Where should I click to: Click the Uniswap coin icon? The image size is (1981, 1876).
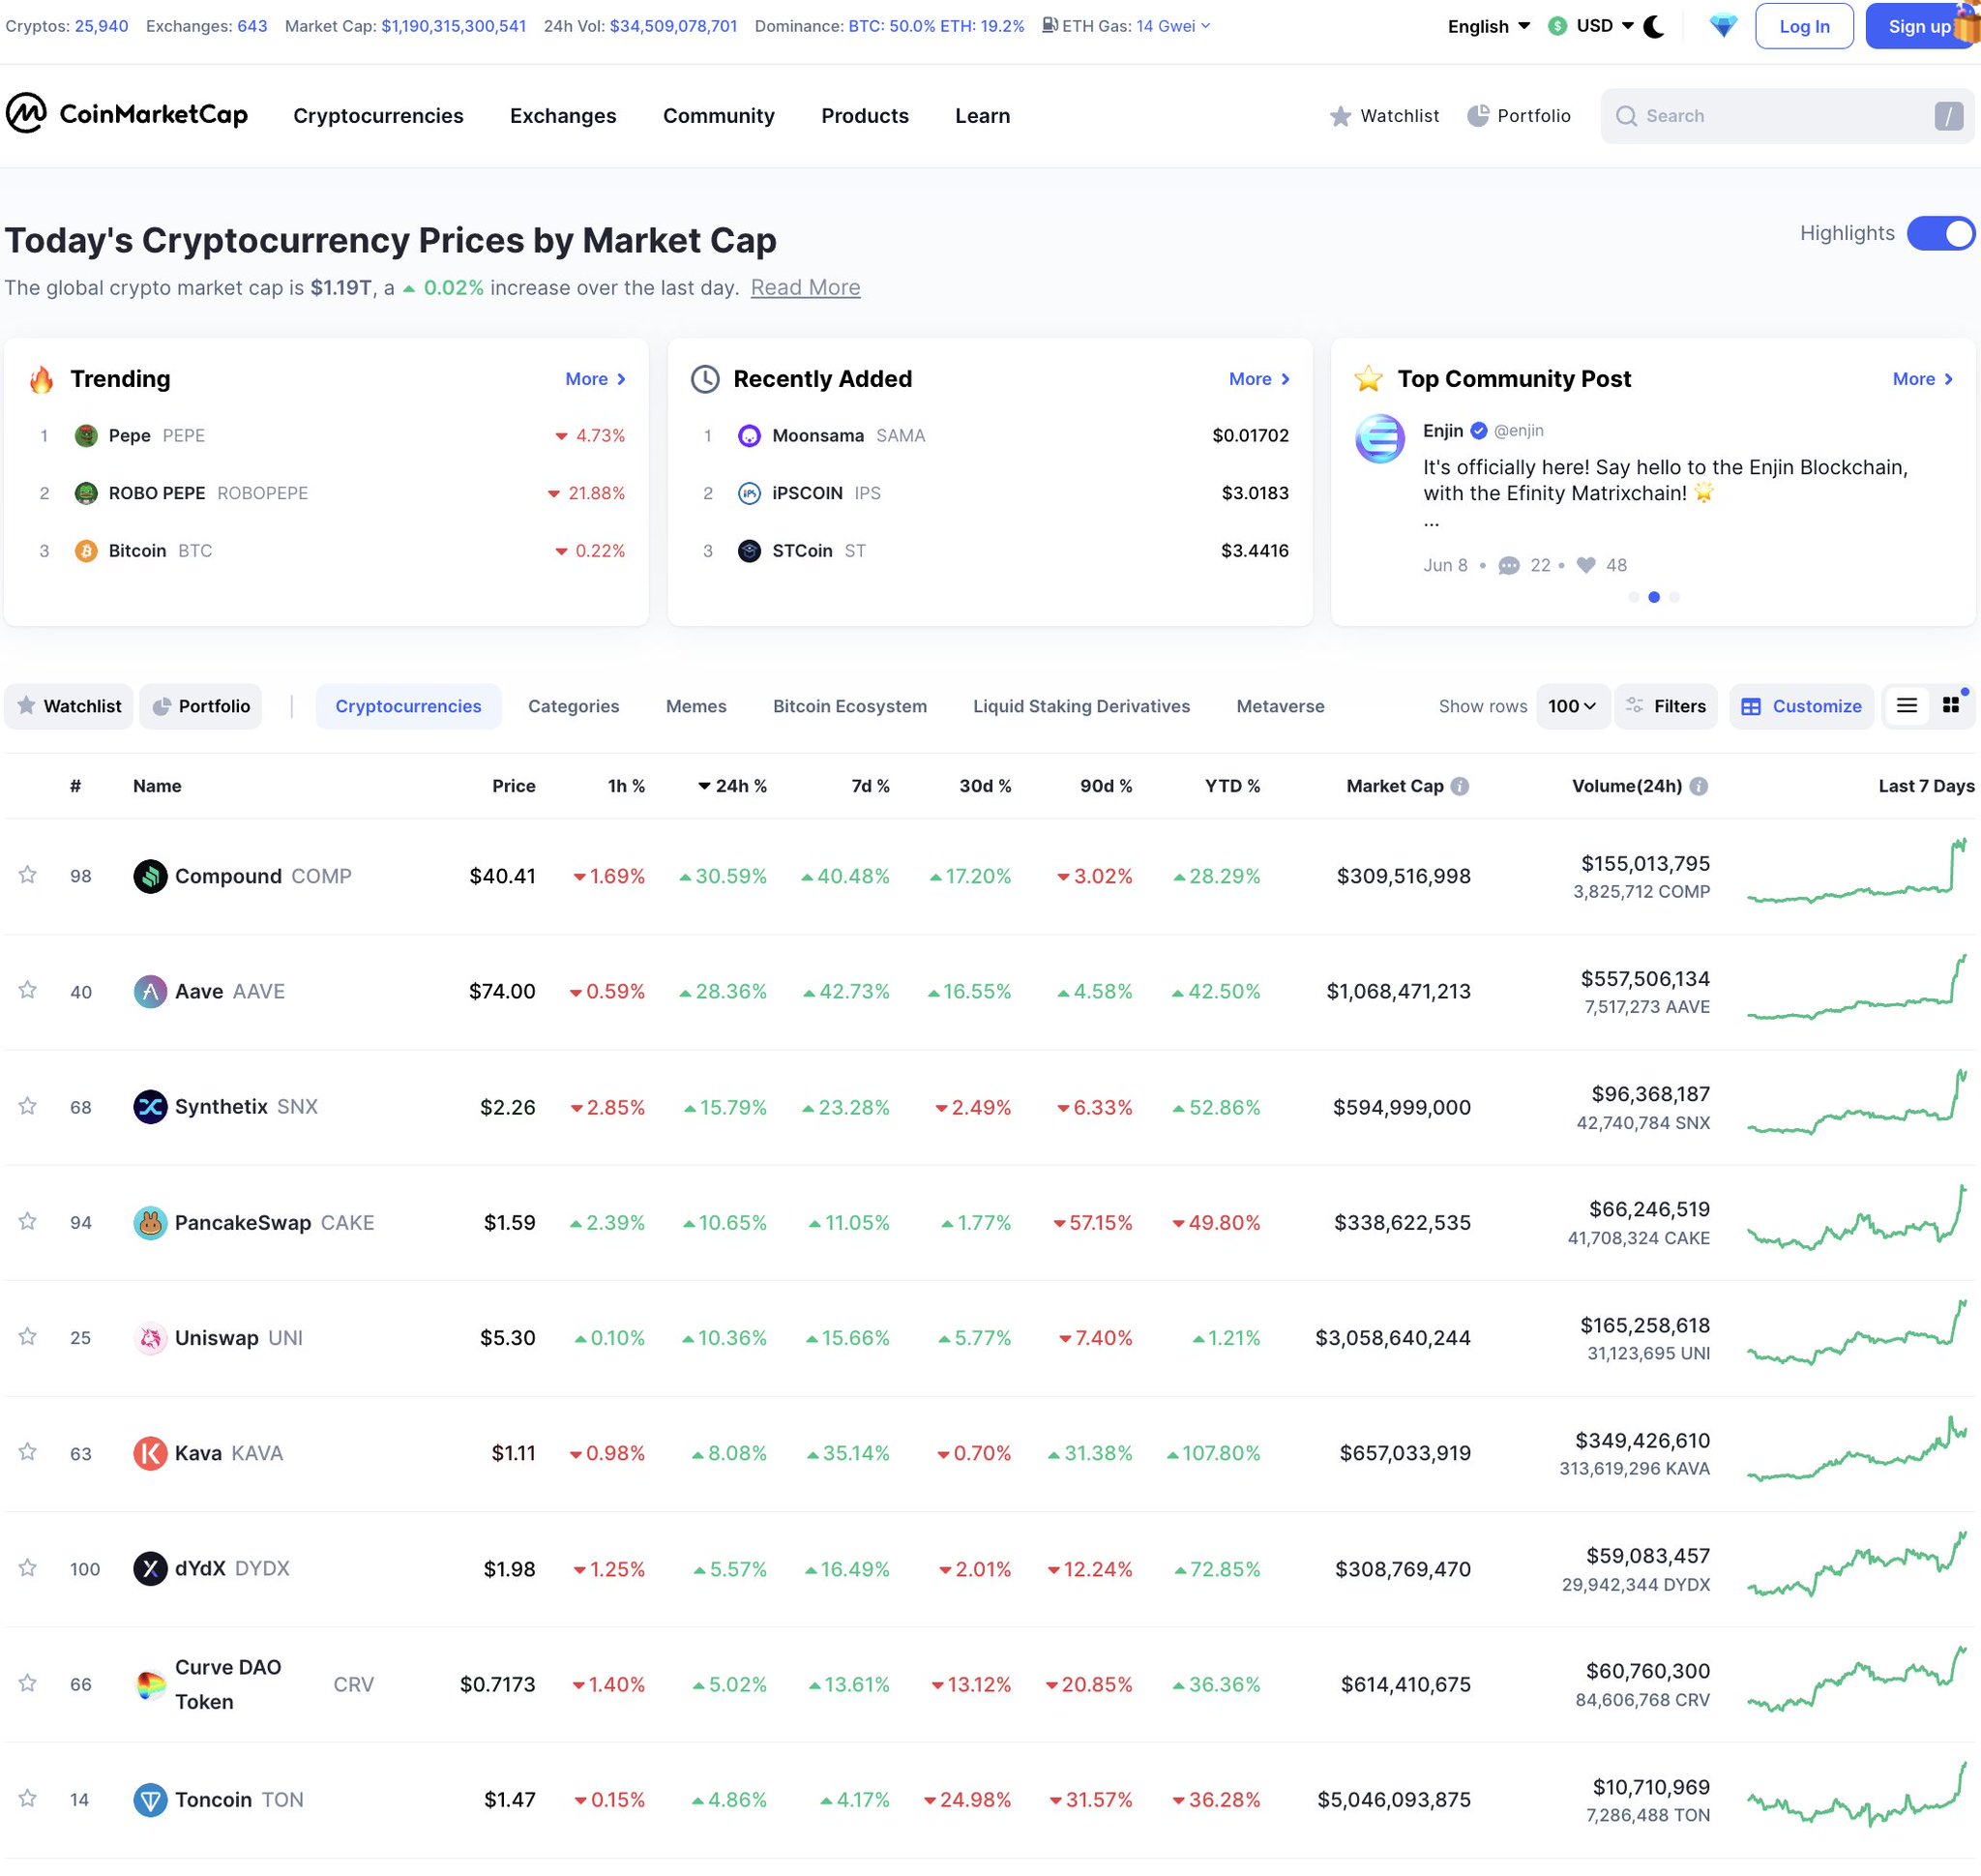[150, 1338]
